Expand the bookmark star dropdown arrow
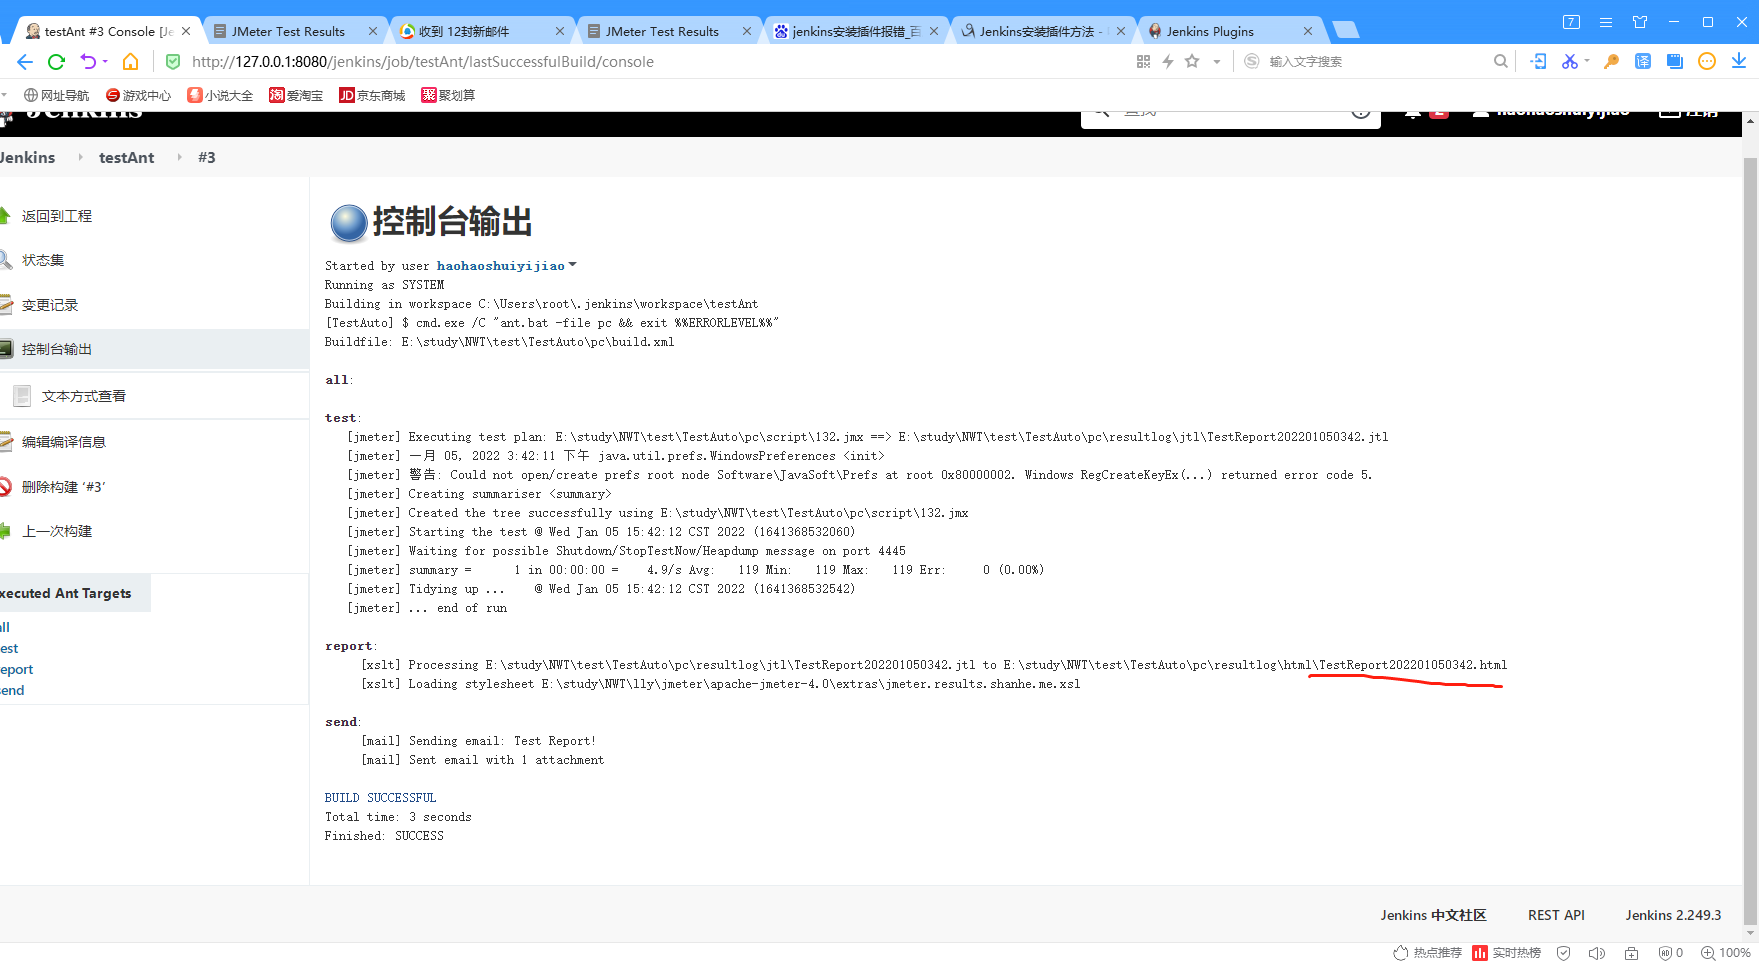 (x=1217, y=62)
